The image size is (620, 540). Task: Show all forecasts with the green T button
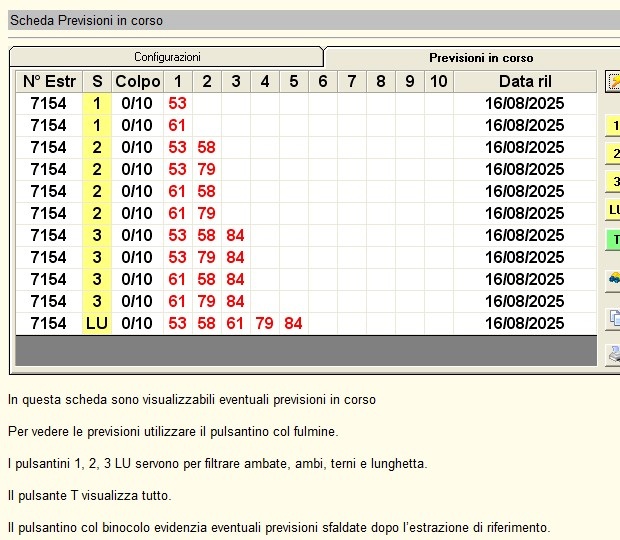[x=612, y=240]
